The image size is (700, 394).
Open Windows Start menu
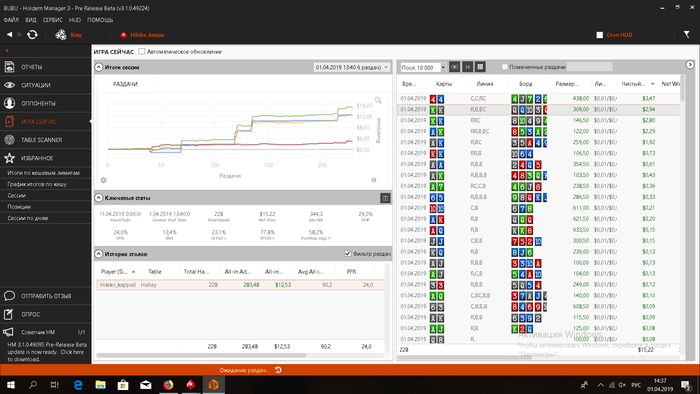click(11, 385)
